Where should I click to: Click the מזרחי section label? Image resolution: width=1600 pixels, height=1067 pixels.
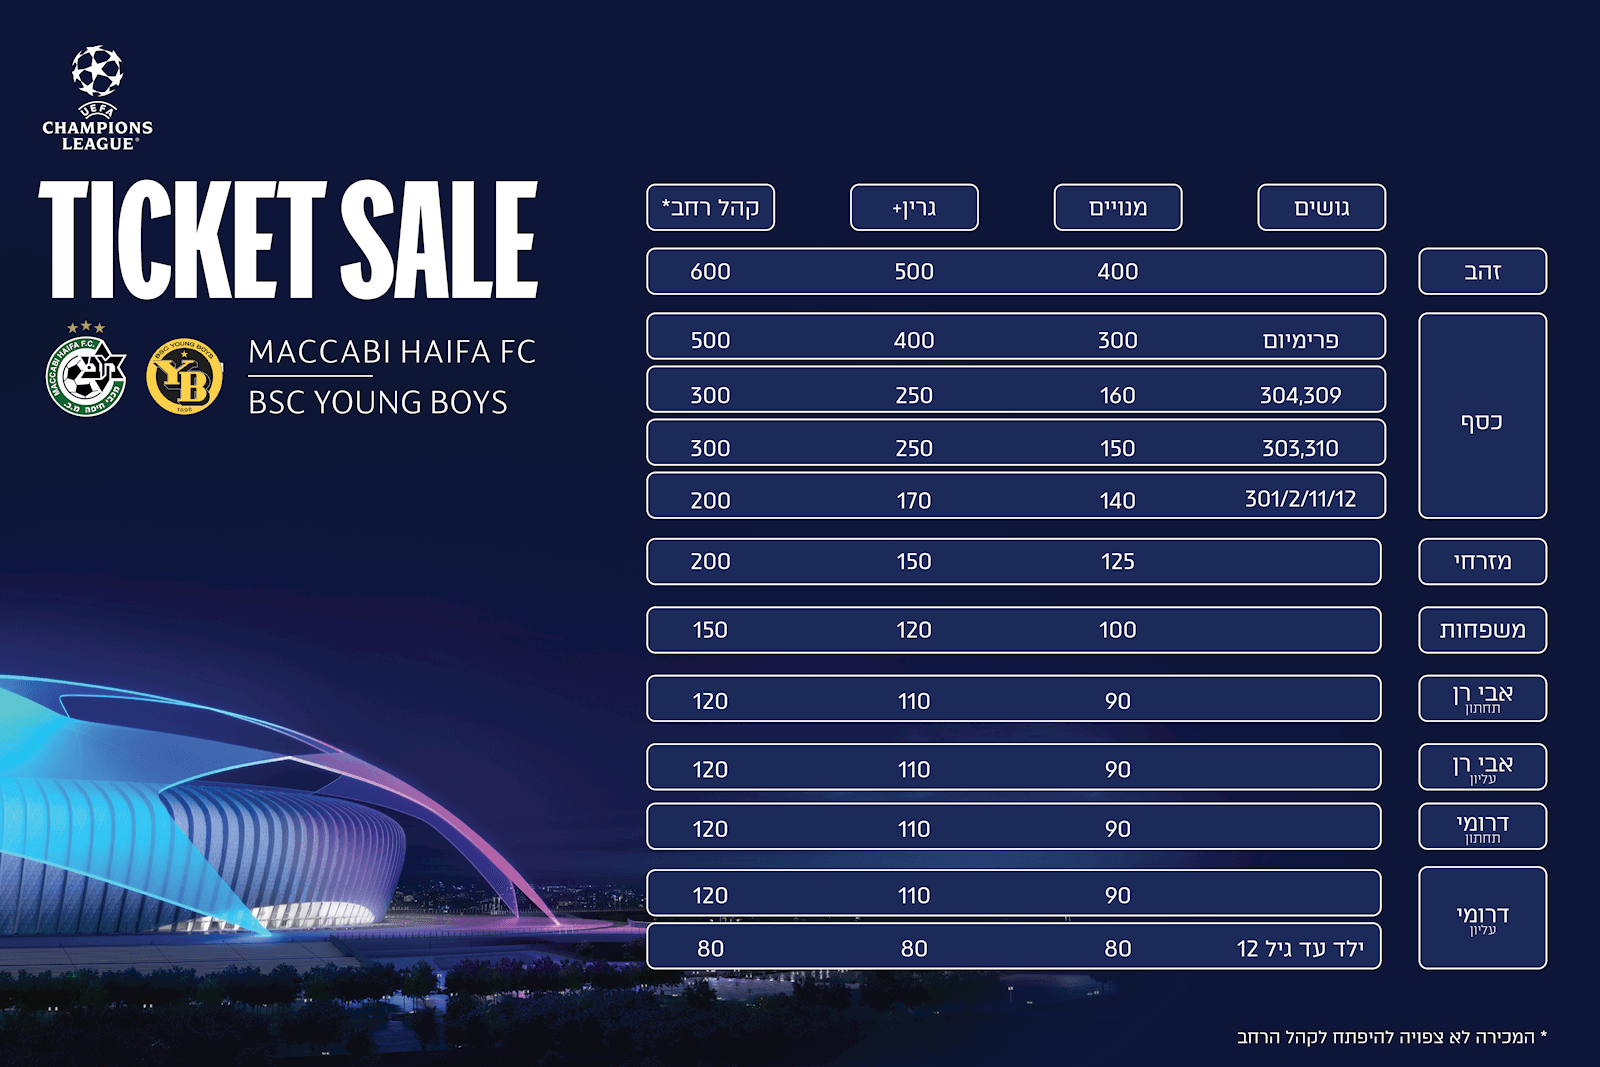(1482, 562)
